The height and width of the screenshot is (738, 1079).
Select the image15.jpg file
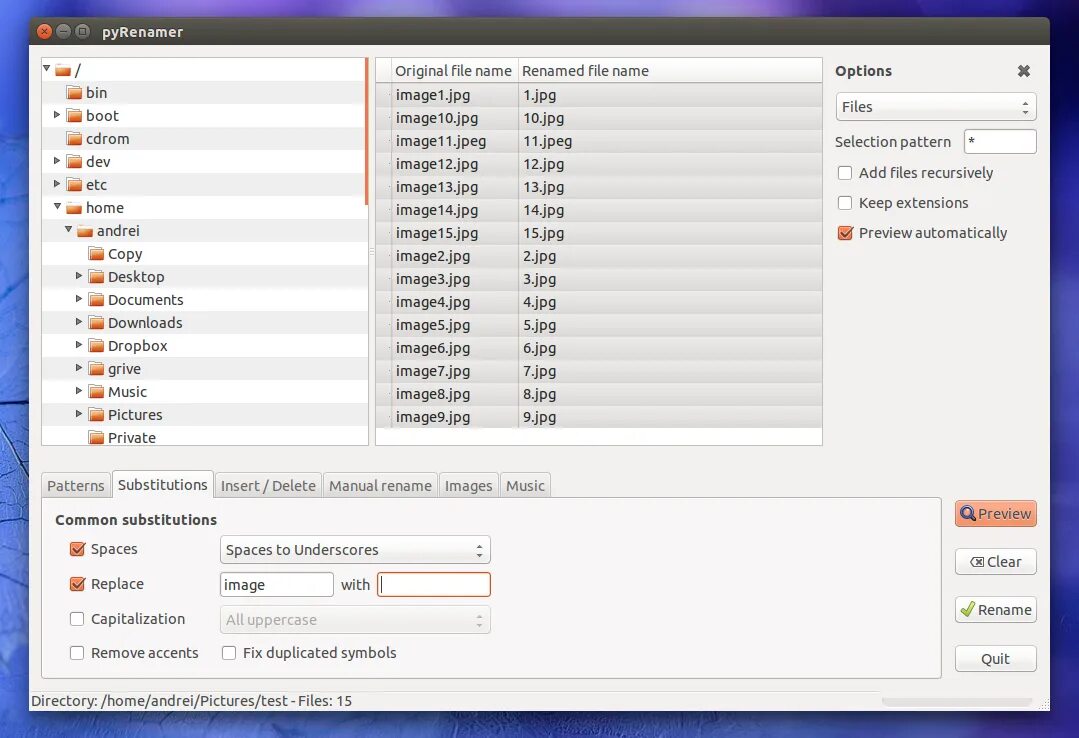tap(599, 233)
